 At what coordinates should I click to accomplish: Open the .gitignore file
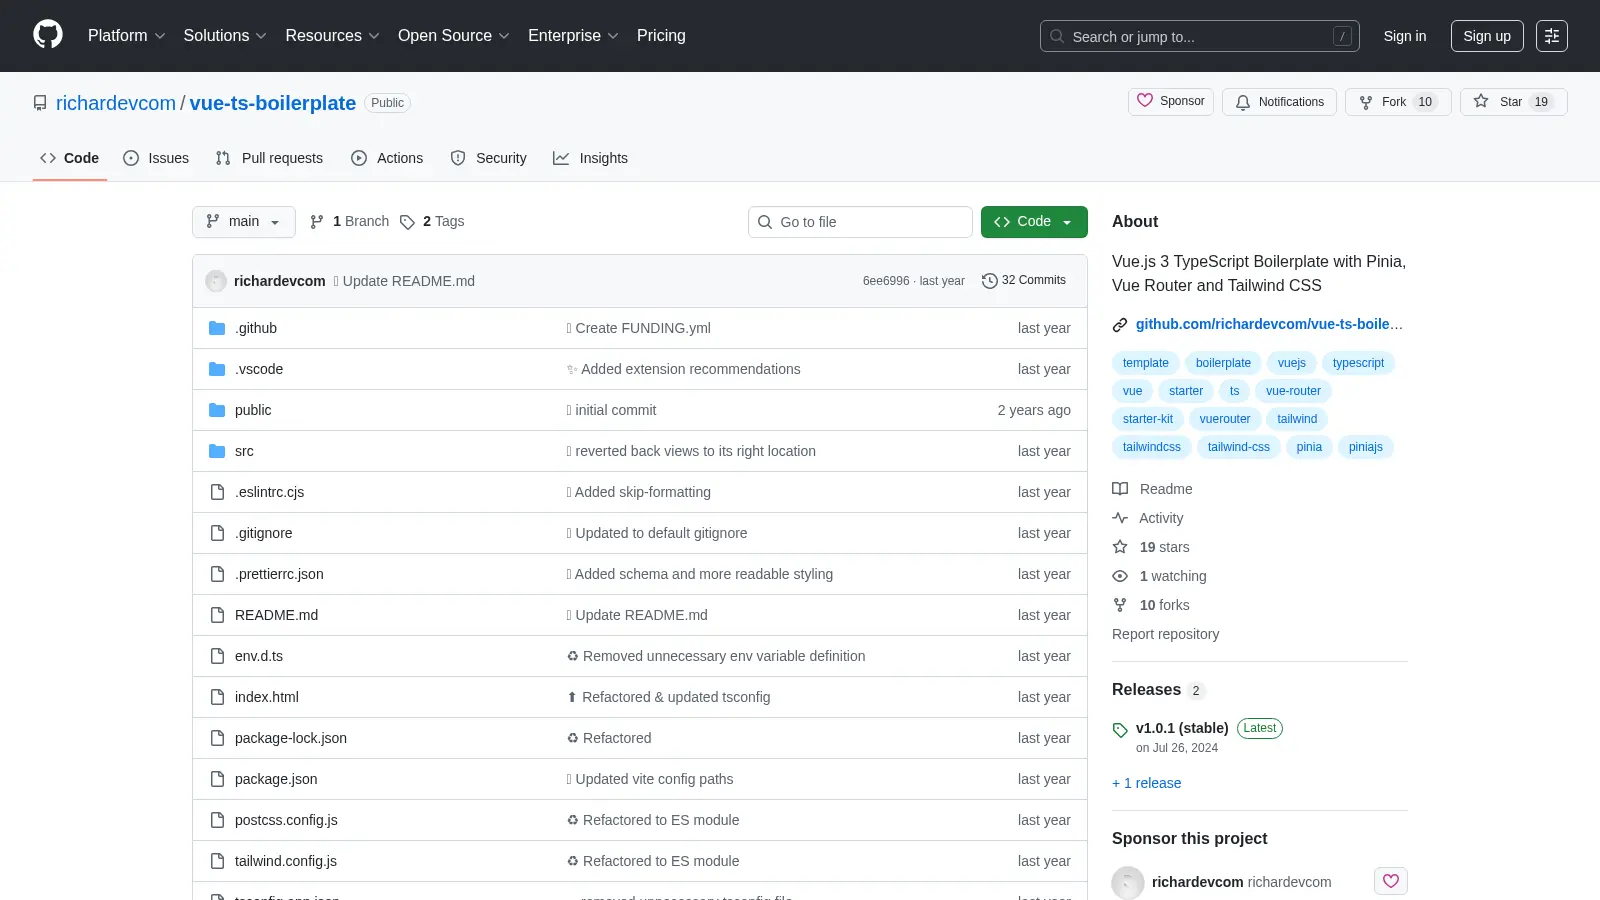click(264, 533)
